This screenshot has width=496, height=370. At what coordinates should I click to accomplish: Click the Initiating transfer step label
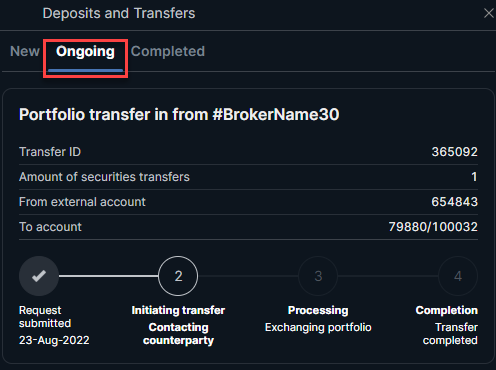point(178,310)
